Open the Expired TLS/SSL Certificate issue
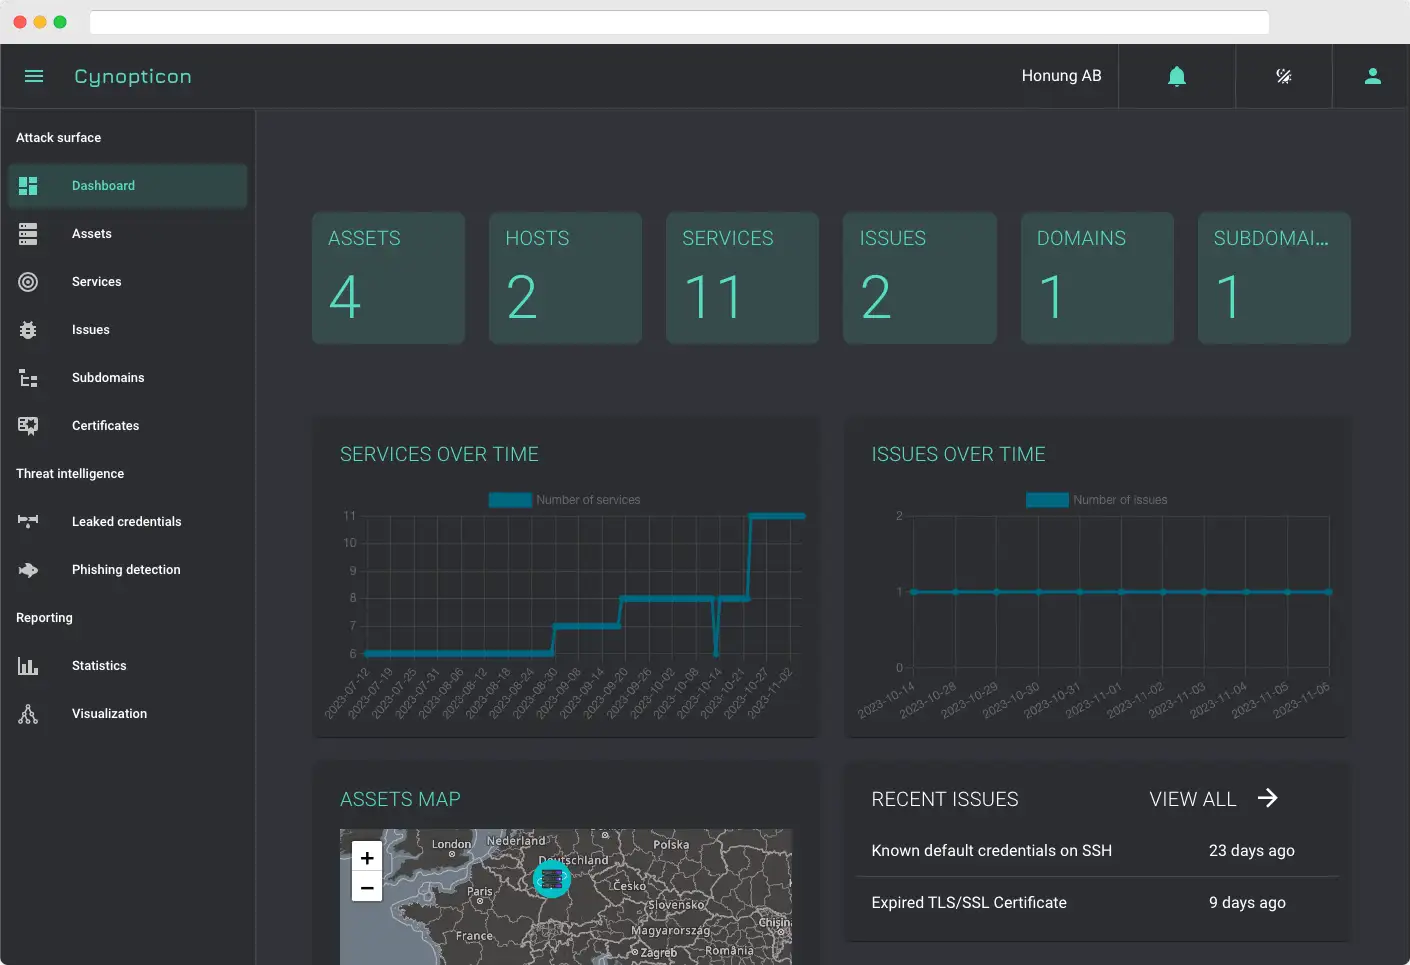The width and height of the screenshot is (1410, 965). tap(968, 903)
